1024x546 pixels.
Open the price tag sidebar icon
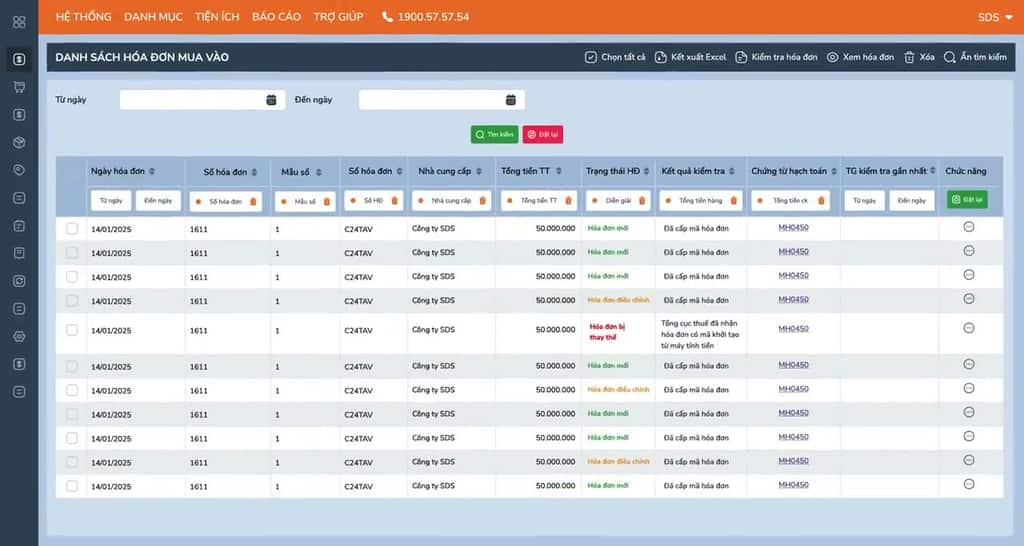(19, 170)
